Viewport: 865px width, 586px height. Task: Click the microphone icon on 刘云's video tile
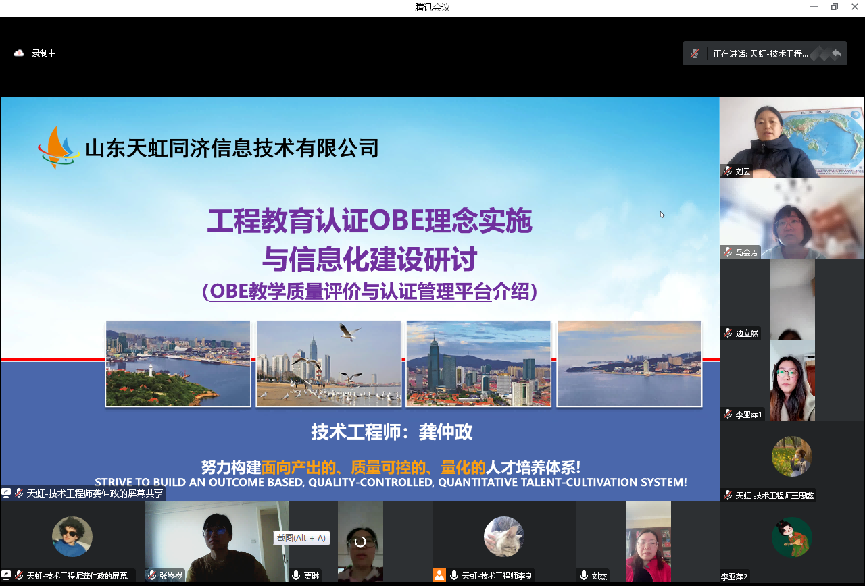click(728, 171)
